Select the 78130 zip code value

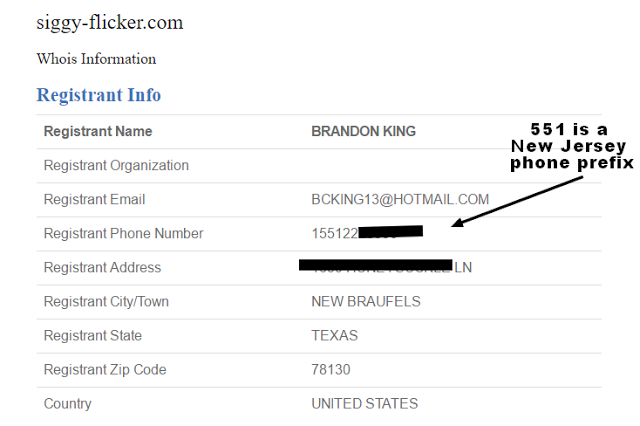(331, 370)
